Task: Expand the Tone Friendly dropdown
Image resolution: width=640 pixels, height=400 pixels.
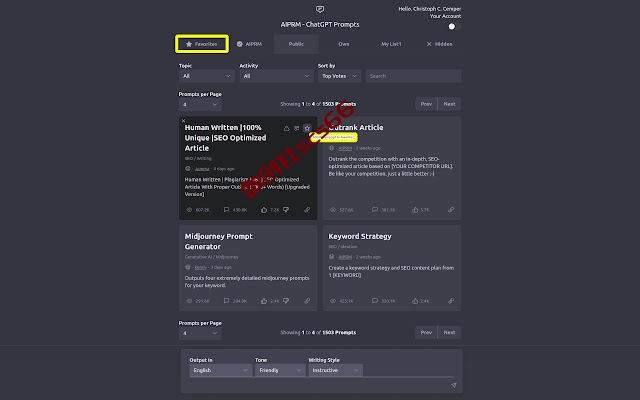Action: (280, 370)
